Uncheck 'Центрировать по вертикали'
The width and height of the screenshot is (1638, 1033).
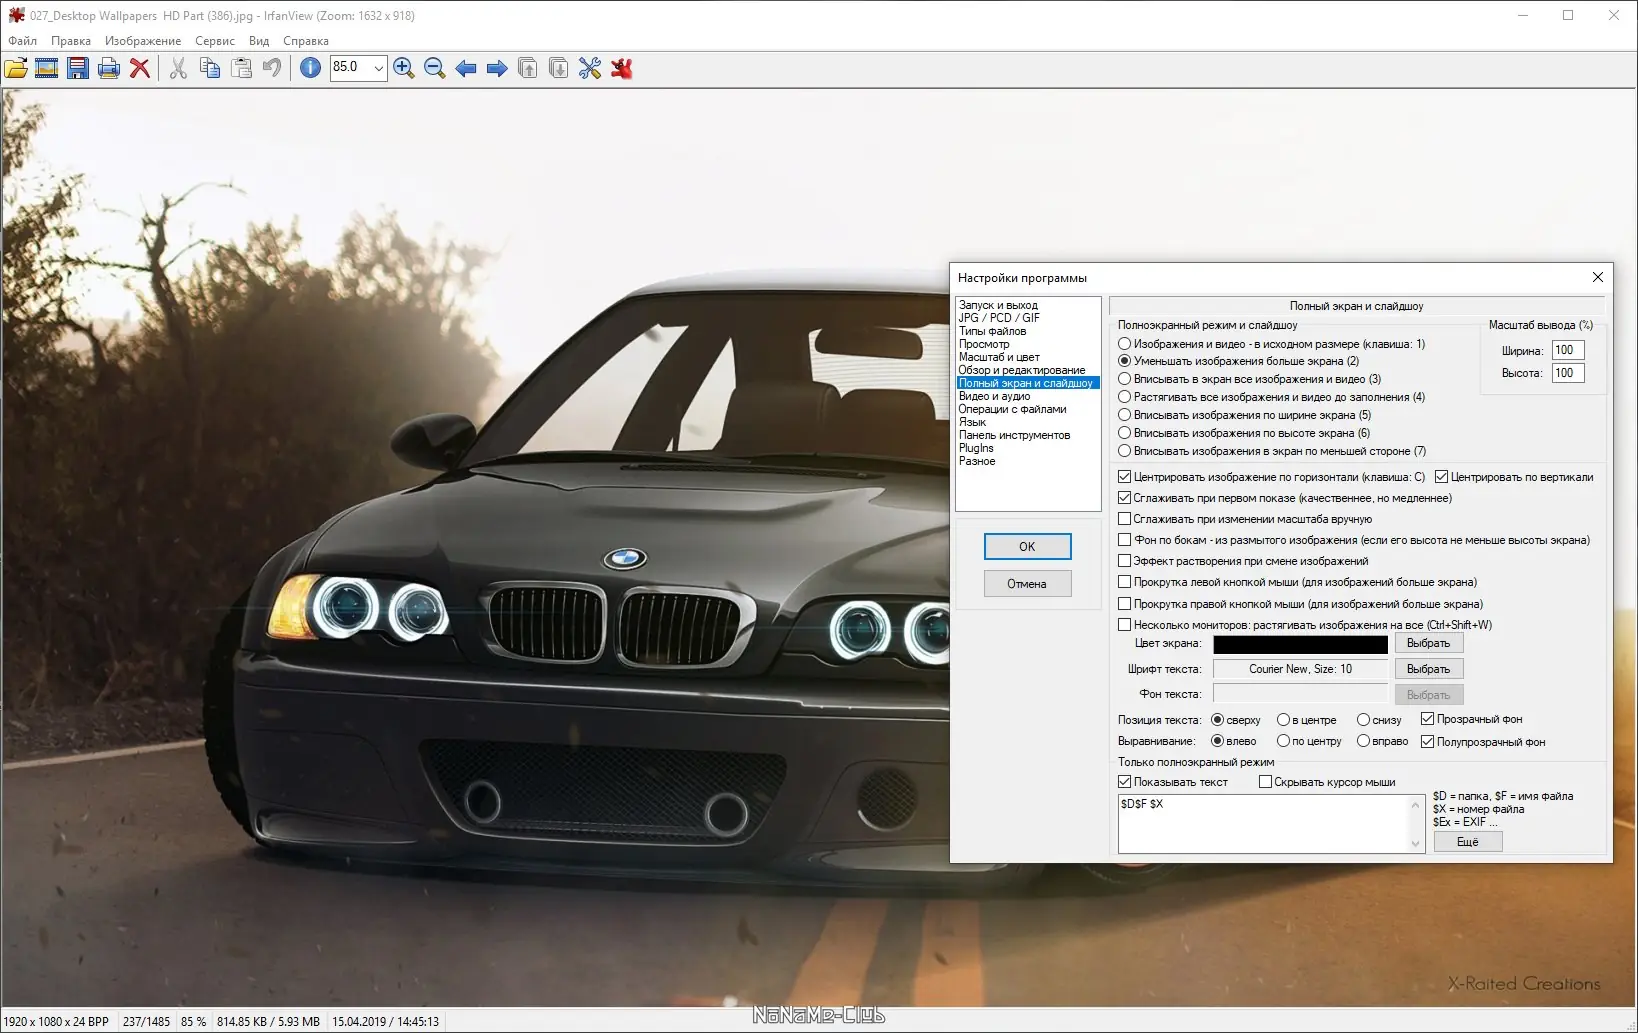pyautogui.click(x=1439, y=477)
